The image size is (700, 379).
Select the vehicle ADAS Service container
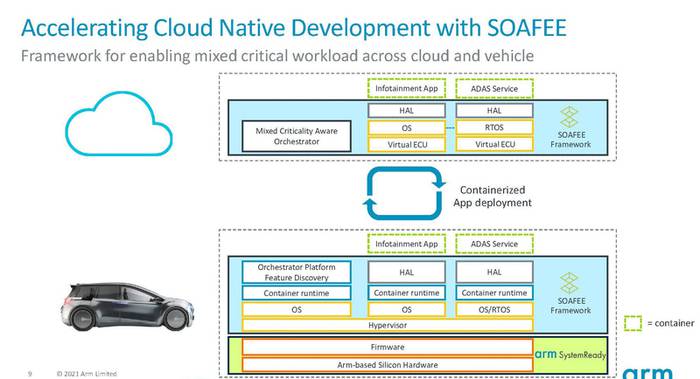(494, 244)
